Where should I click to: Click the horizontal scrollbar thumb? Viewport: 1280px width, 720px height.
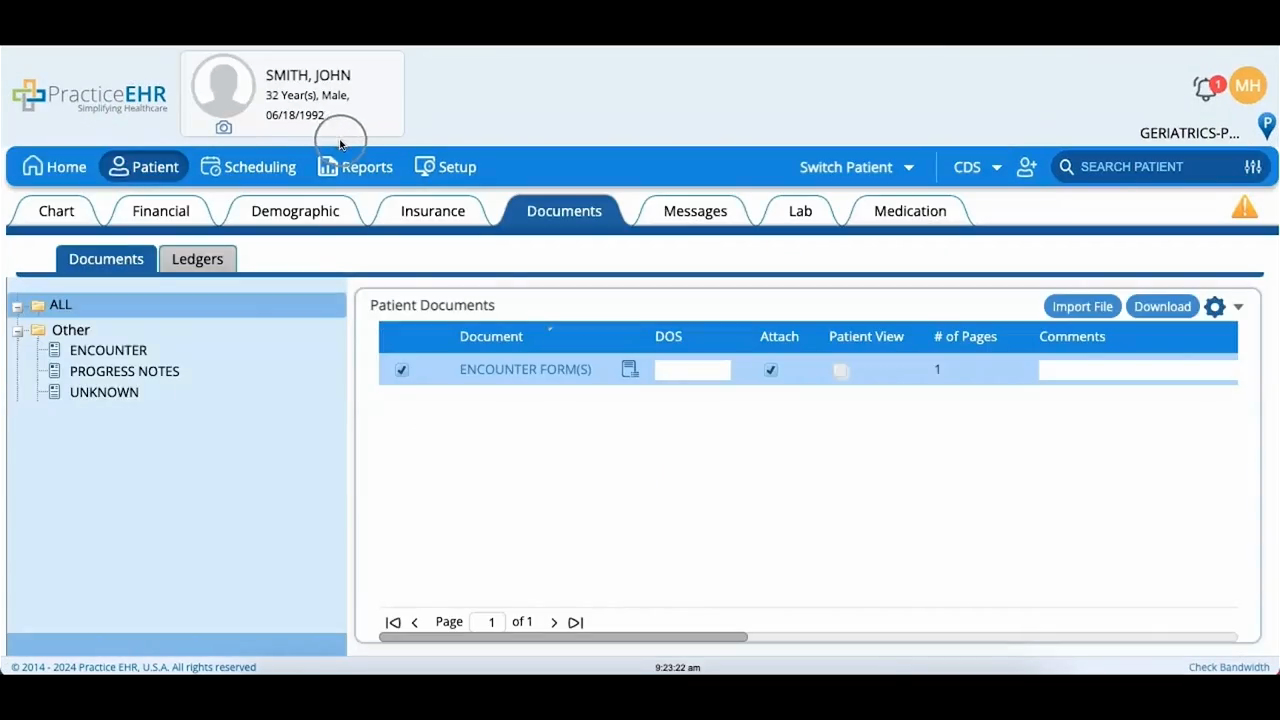[x=563, y=637]
